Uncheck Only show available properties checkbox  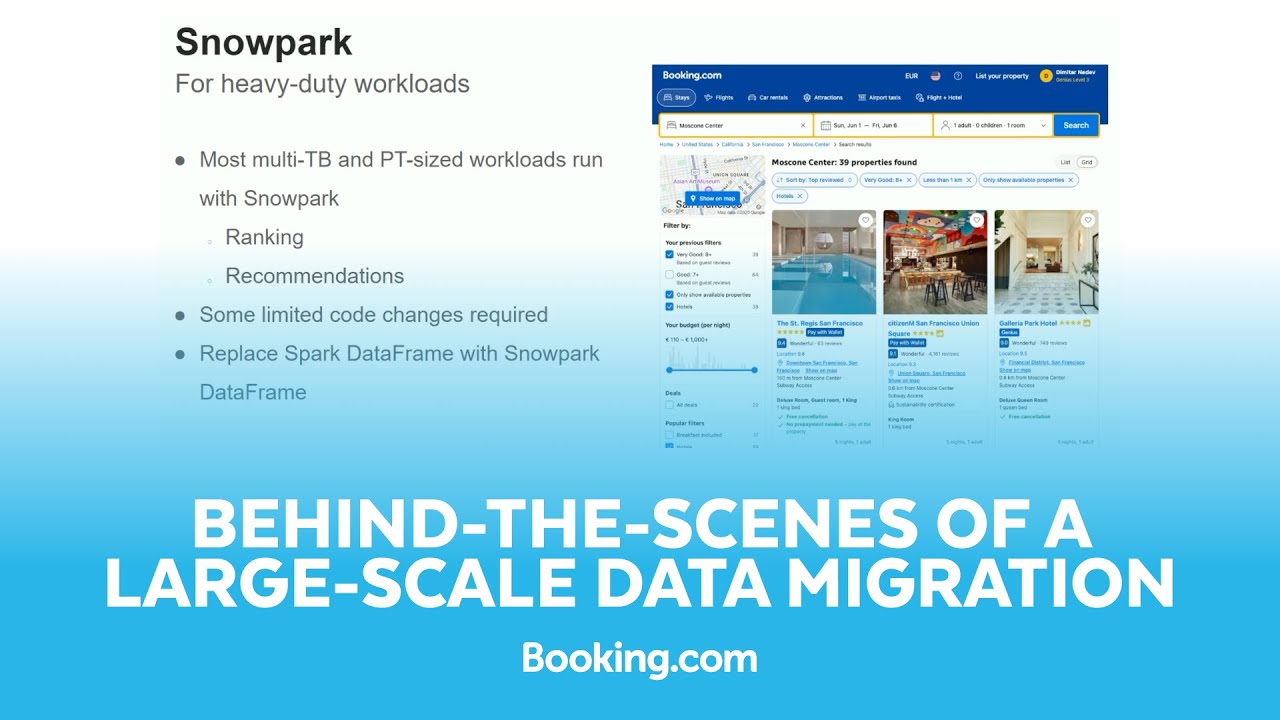(669, 294)
